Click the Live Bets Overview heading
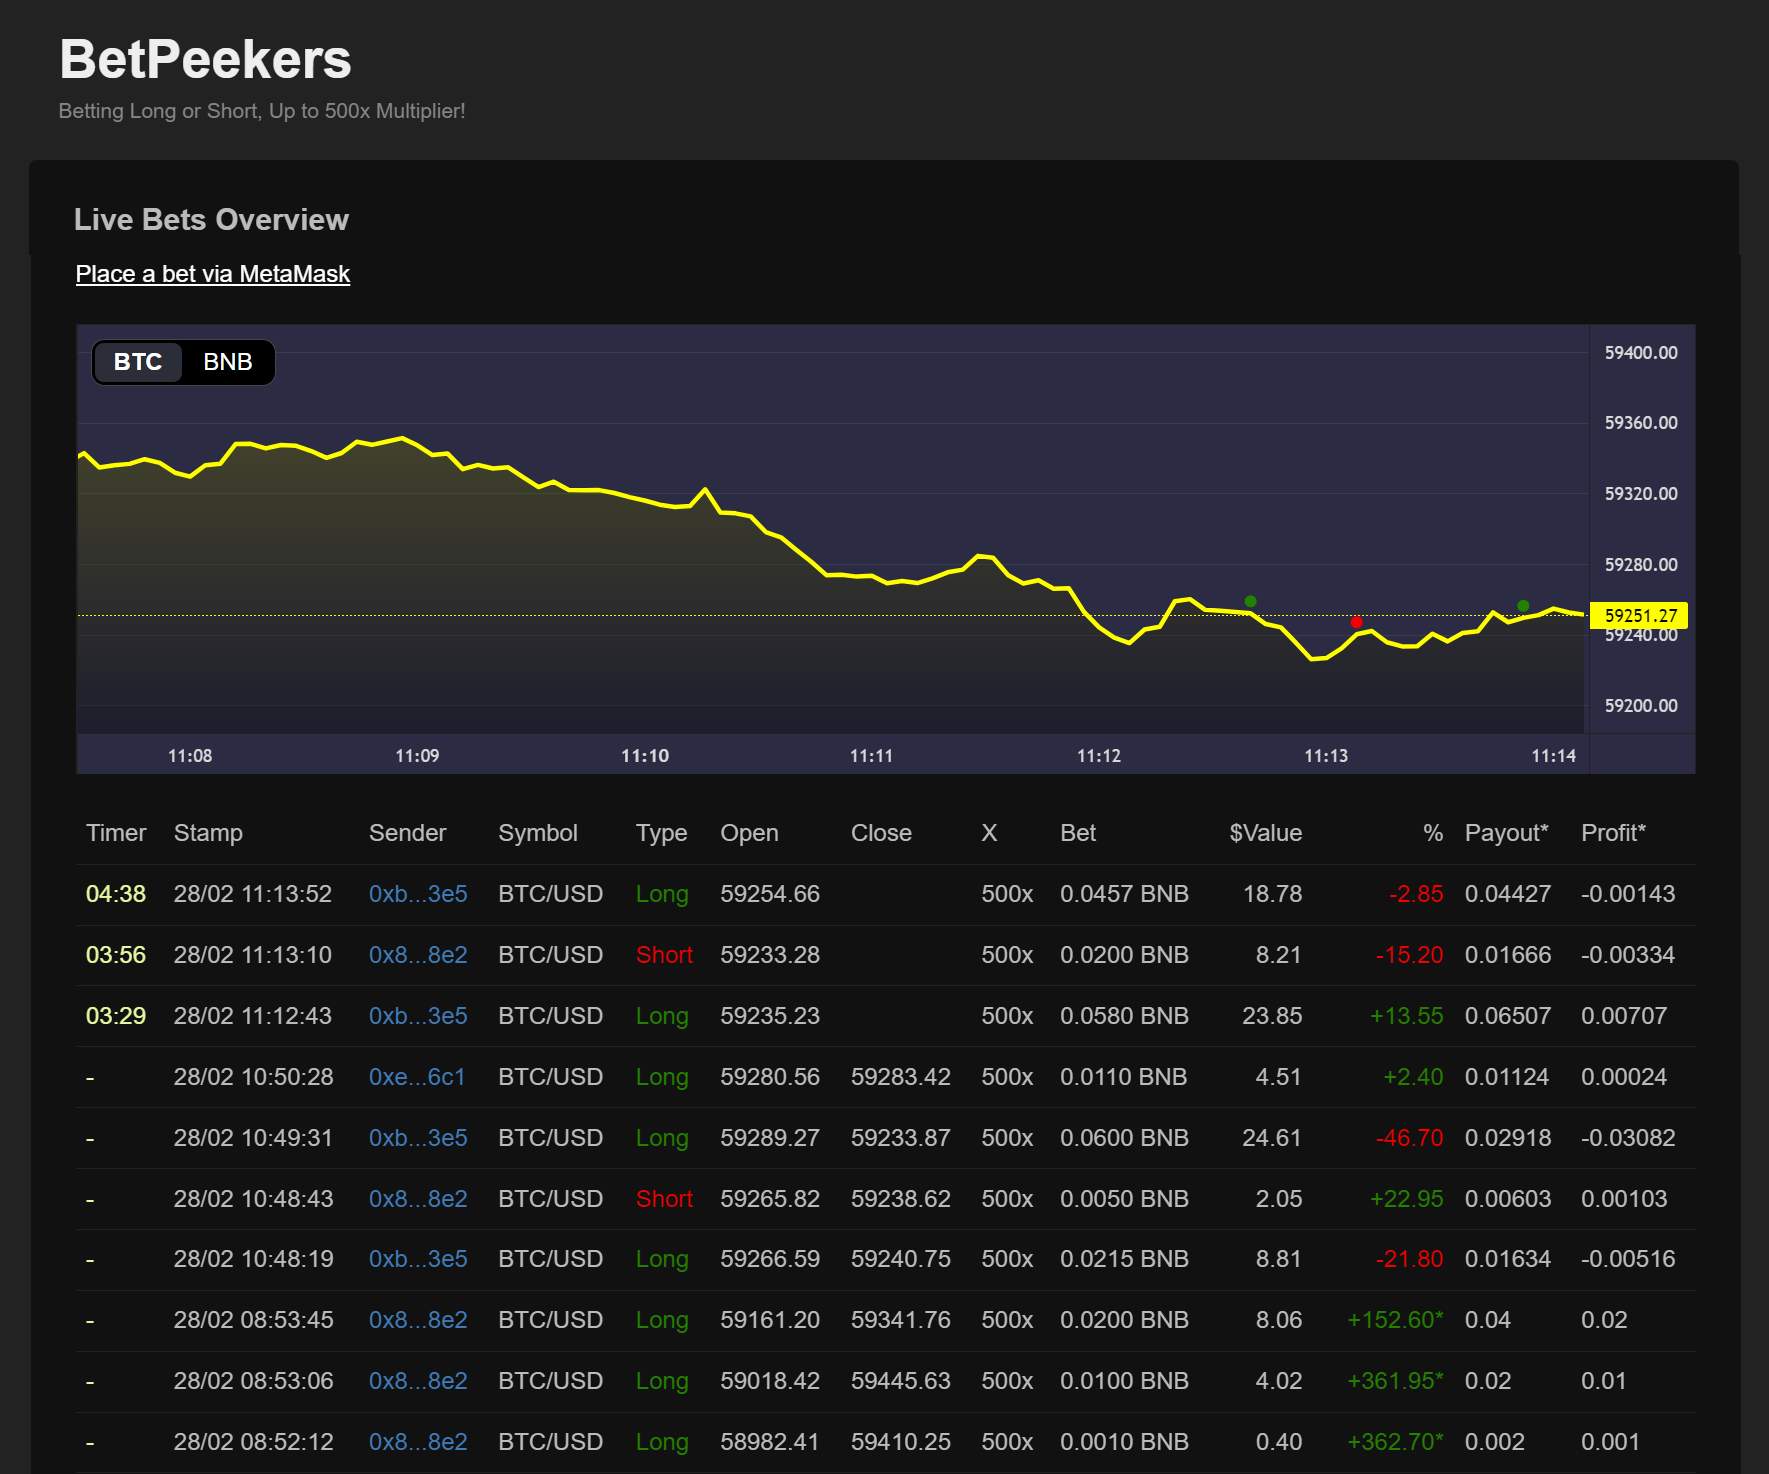 (211, 220)
